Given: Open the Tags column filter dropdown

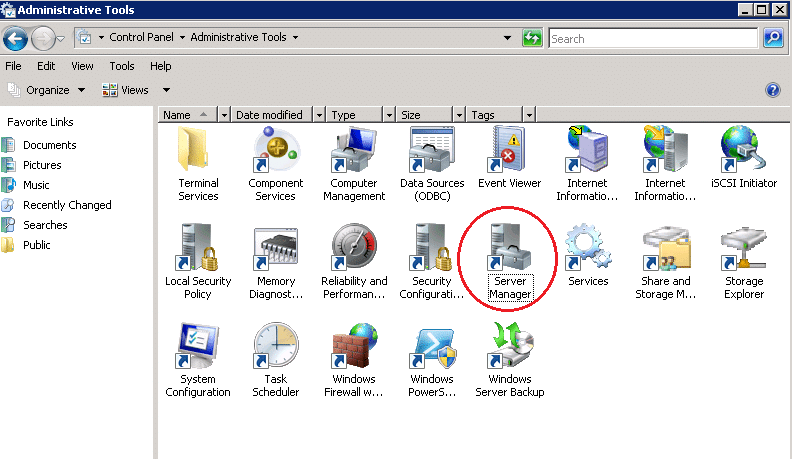Looking at the screenshot, I should point(529,115).
